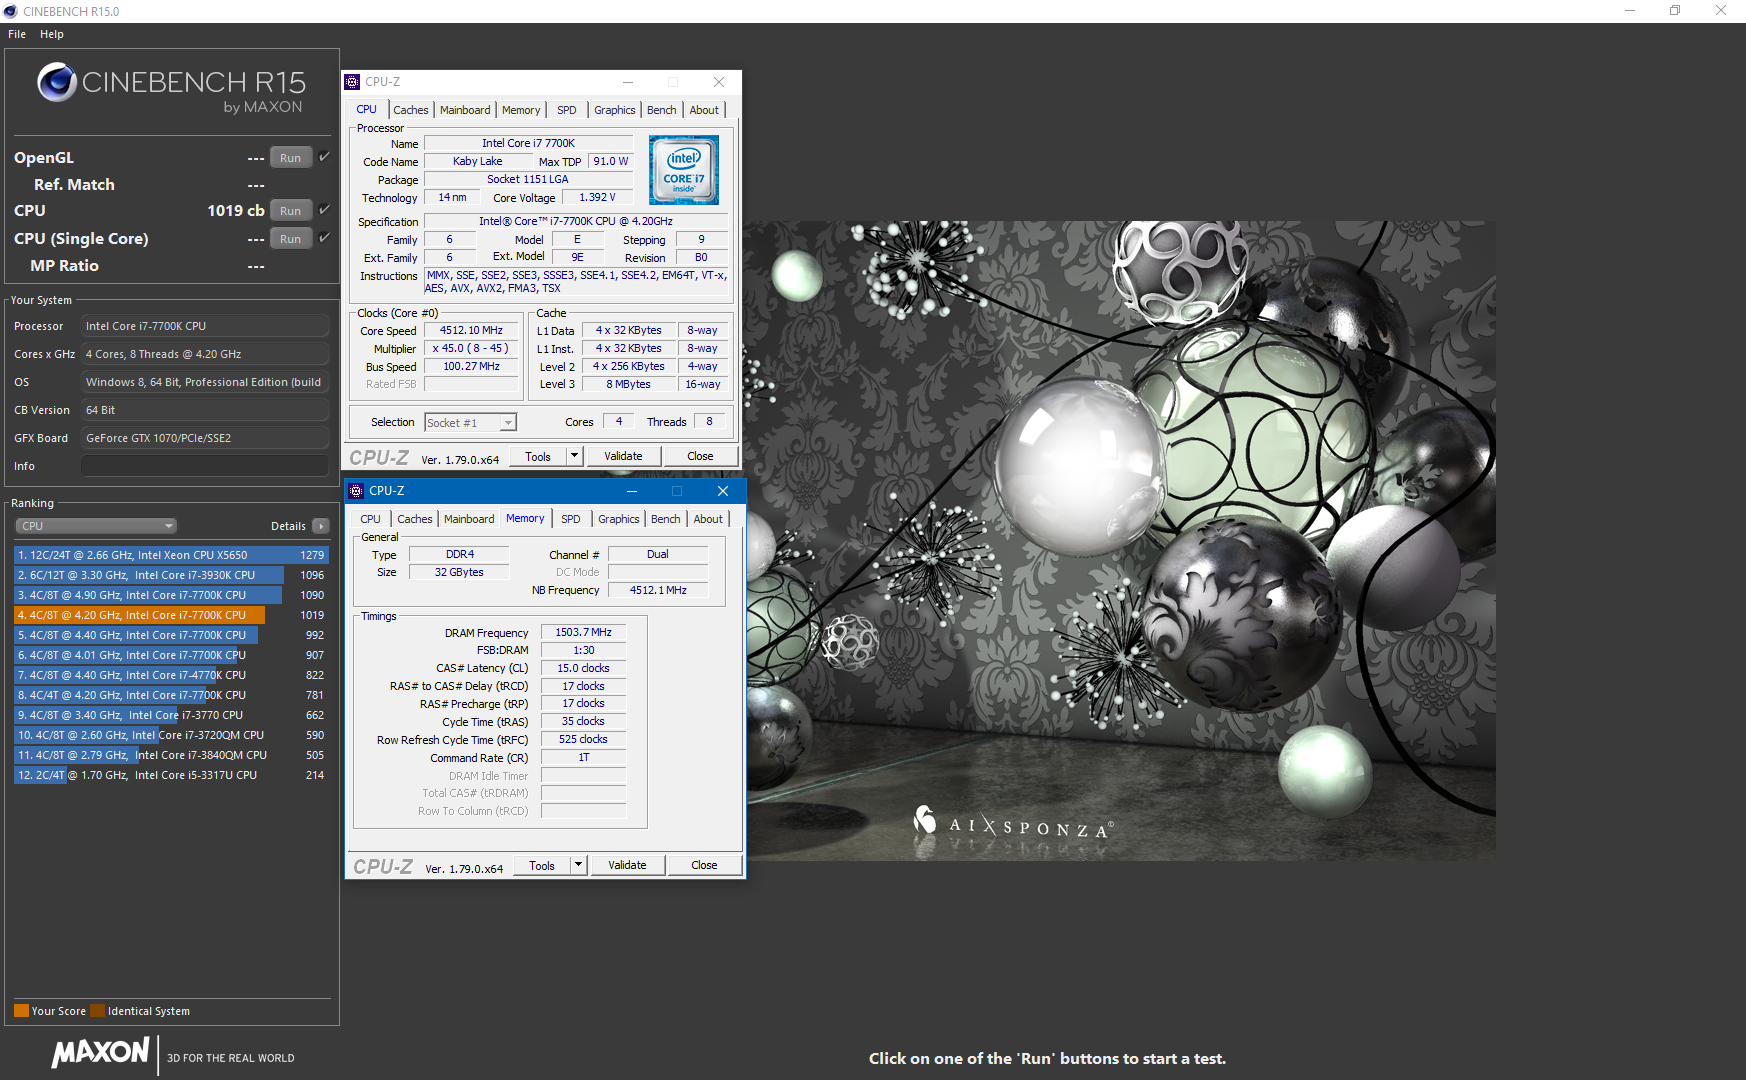The height and width of the screenshot is (1080, 1746).
Task: Open the Ranking CPU dropdown
Action: 96,526
